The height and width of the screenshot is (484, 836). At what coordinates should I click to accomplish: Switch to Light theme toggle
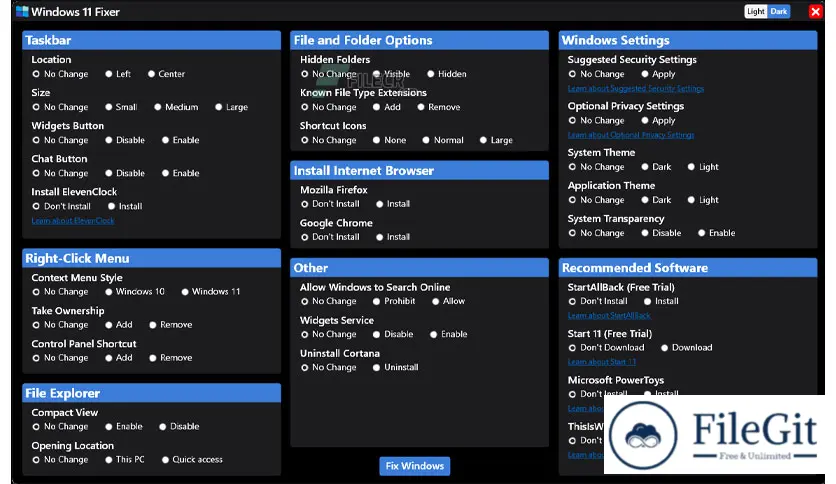coord(755,11)
